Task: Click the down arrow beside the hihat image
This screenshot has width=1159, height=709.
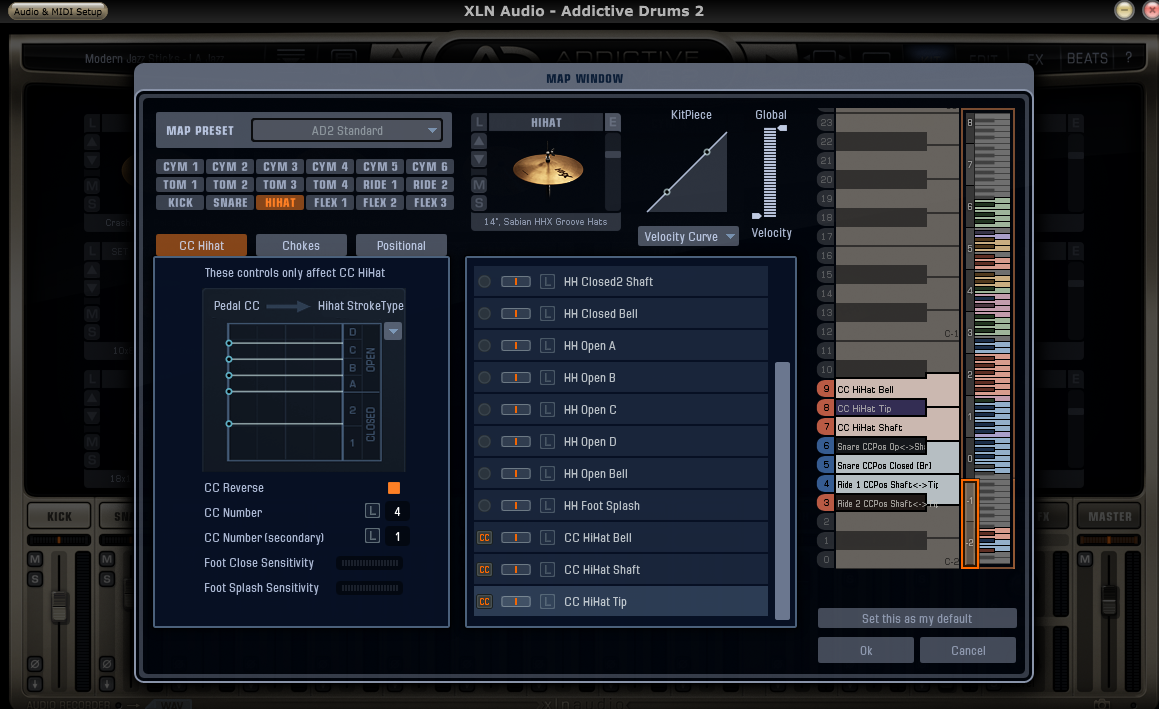Action: pos(479,159)
